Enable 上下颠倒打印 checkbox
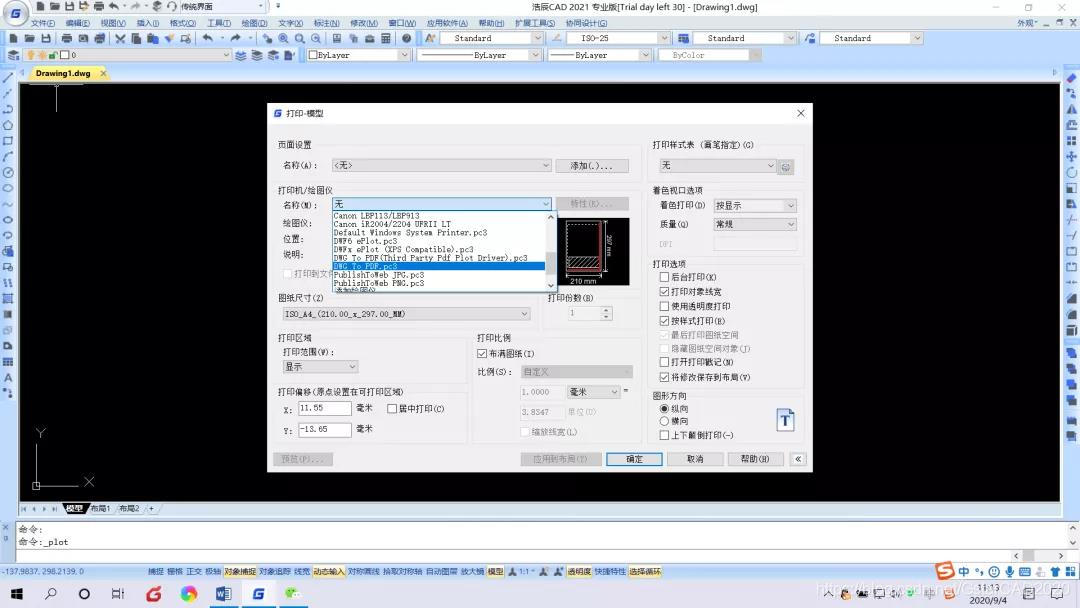Viewport: 1080px width, 608px height. click(x=664, y=435)
